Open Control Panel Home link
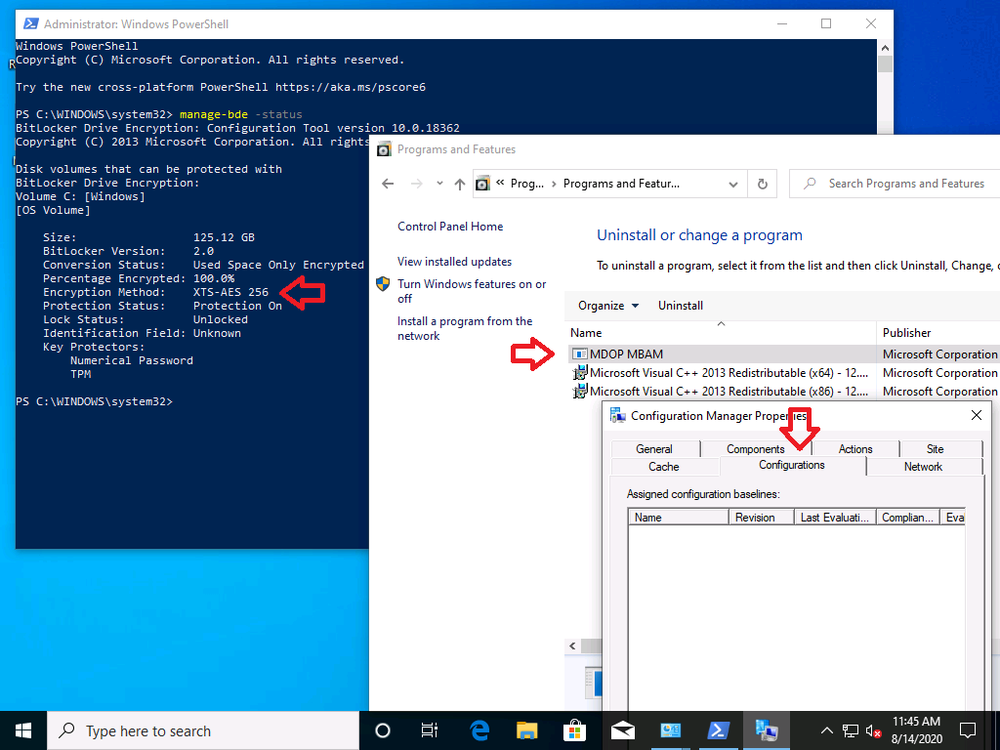Viewport: 1000px width, 750px height. tap(450, 226)
